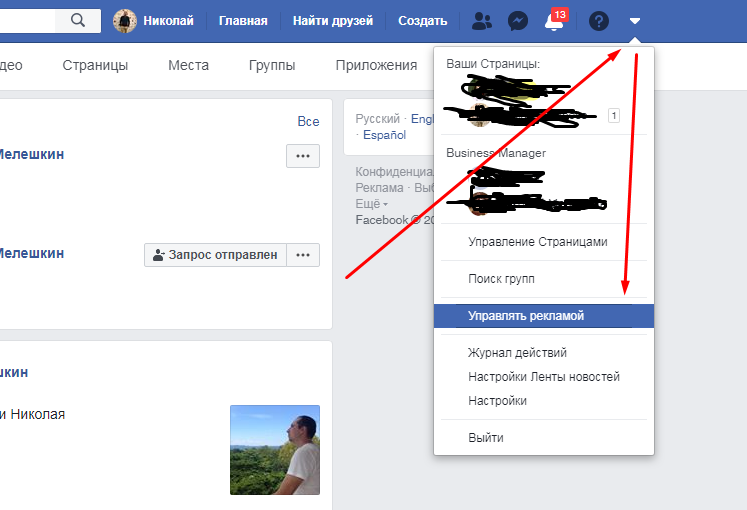Open notifications bell with 13 badge
Screen dimensions: 747x510
coord(555,20)
